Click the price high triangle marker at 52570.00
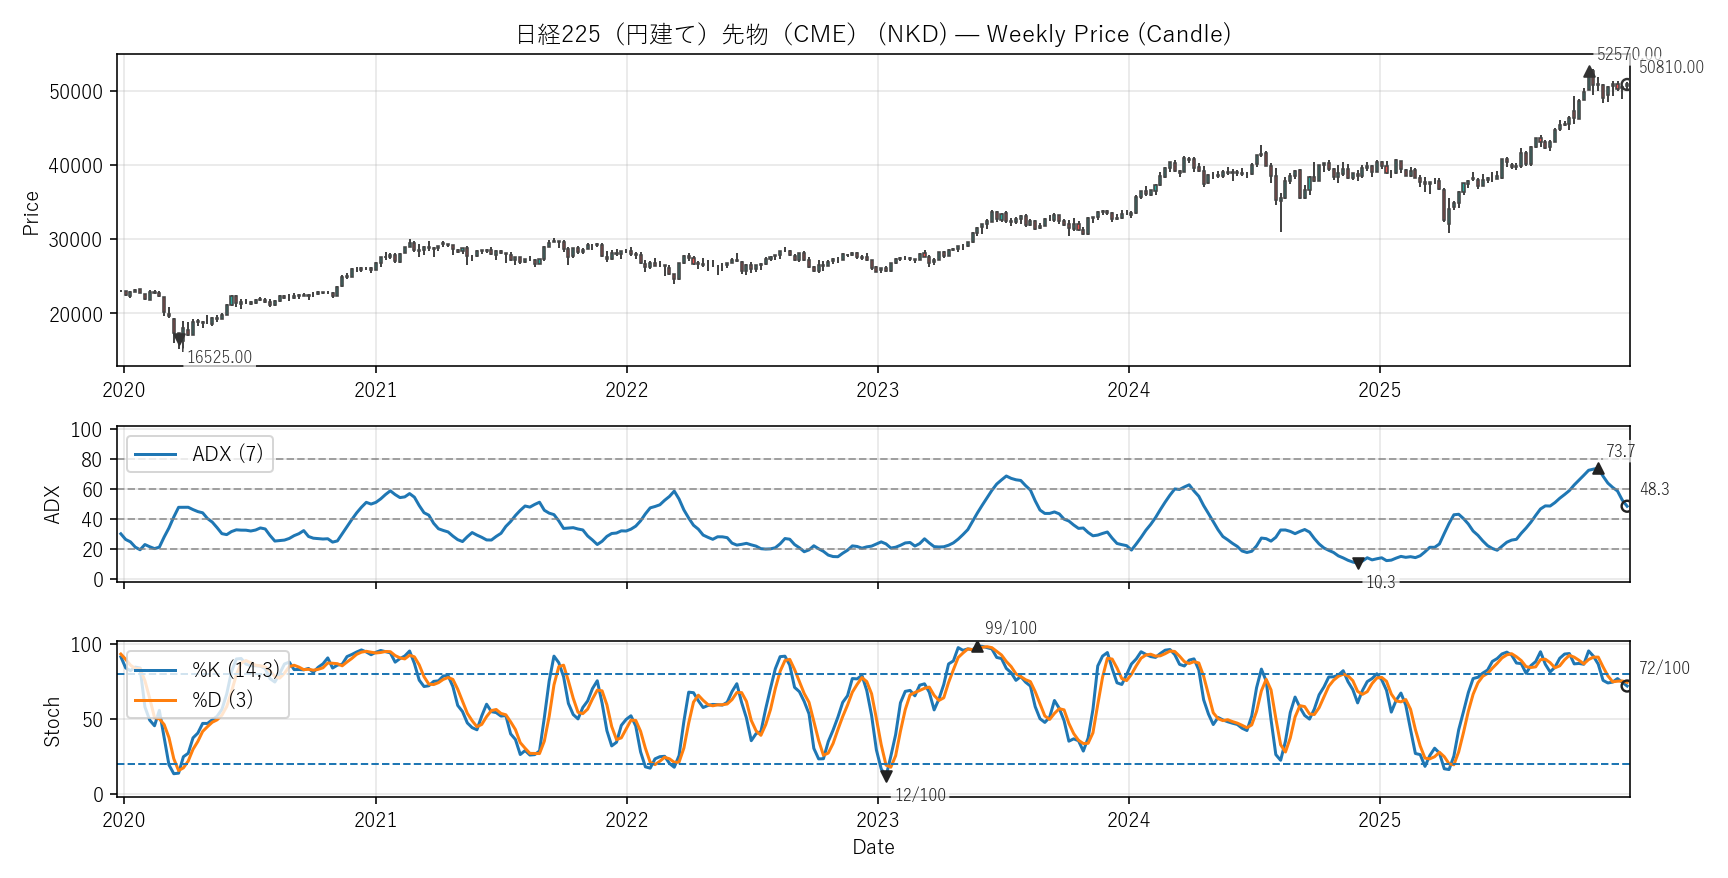The image size is (1728, 878). (1589, 72)
